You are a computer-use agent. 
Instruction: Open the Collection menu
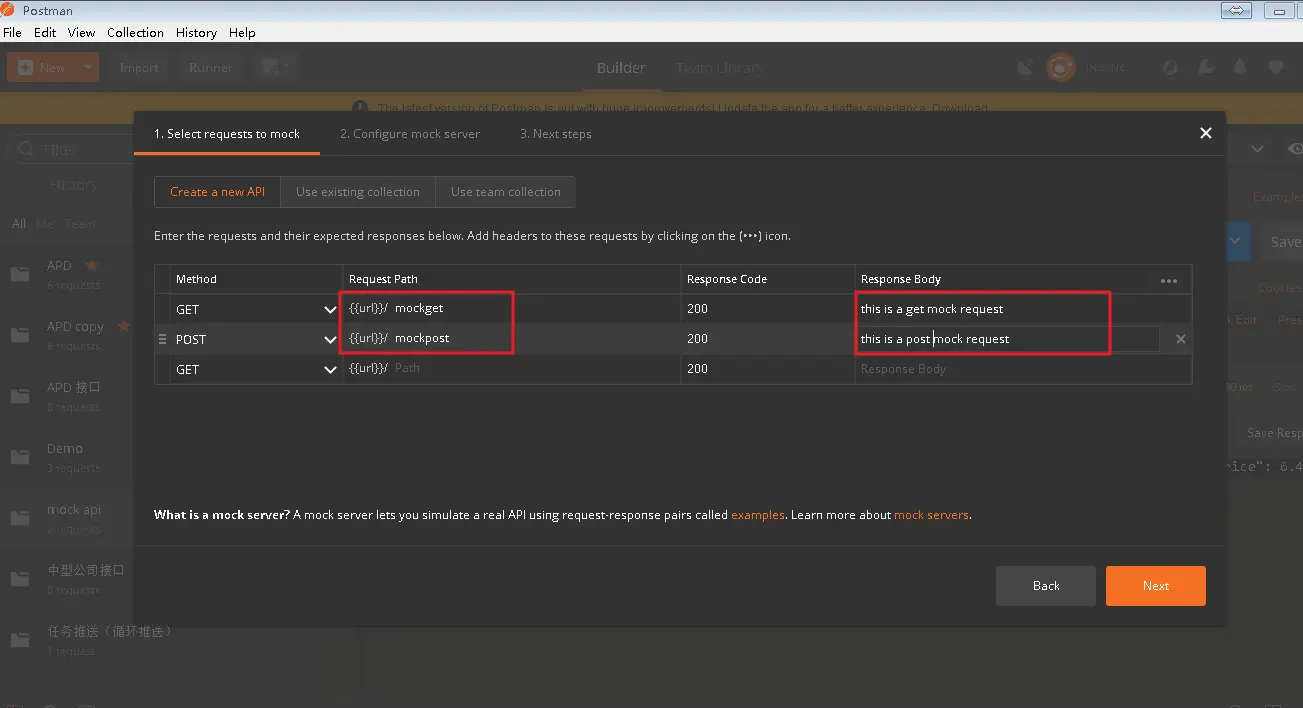[135, 32]
